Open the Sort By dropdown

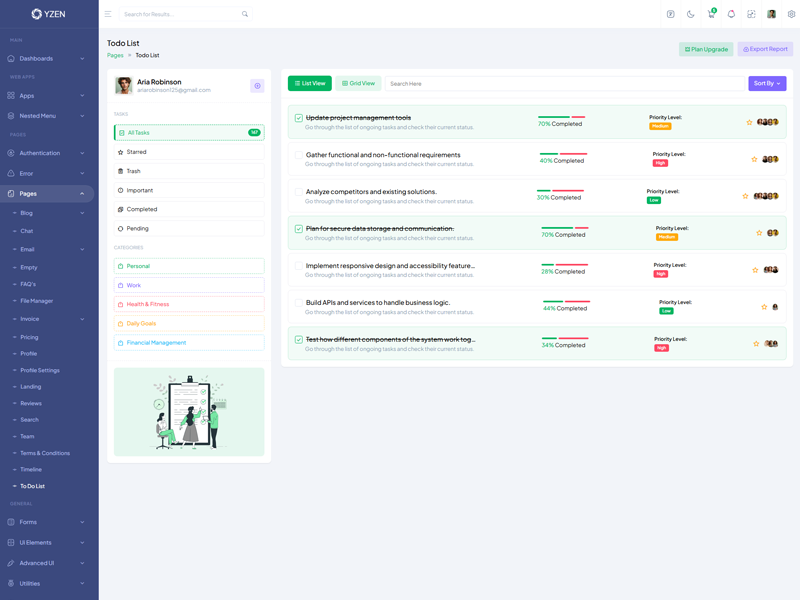click(767, 84)
